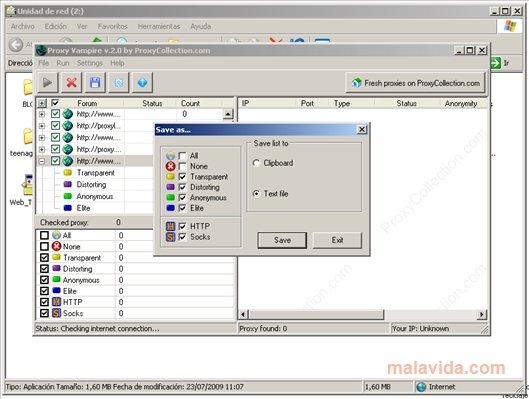Open the Run menu in Proxy Vampire

[63, 63]
